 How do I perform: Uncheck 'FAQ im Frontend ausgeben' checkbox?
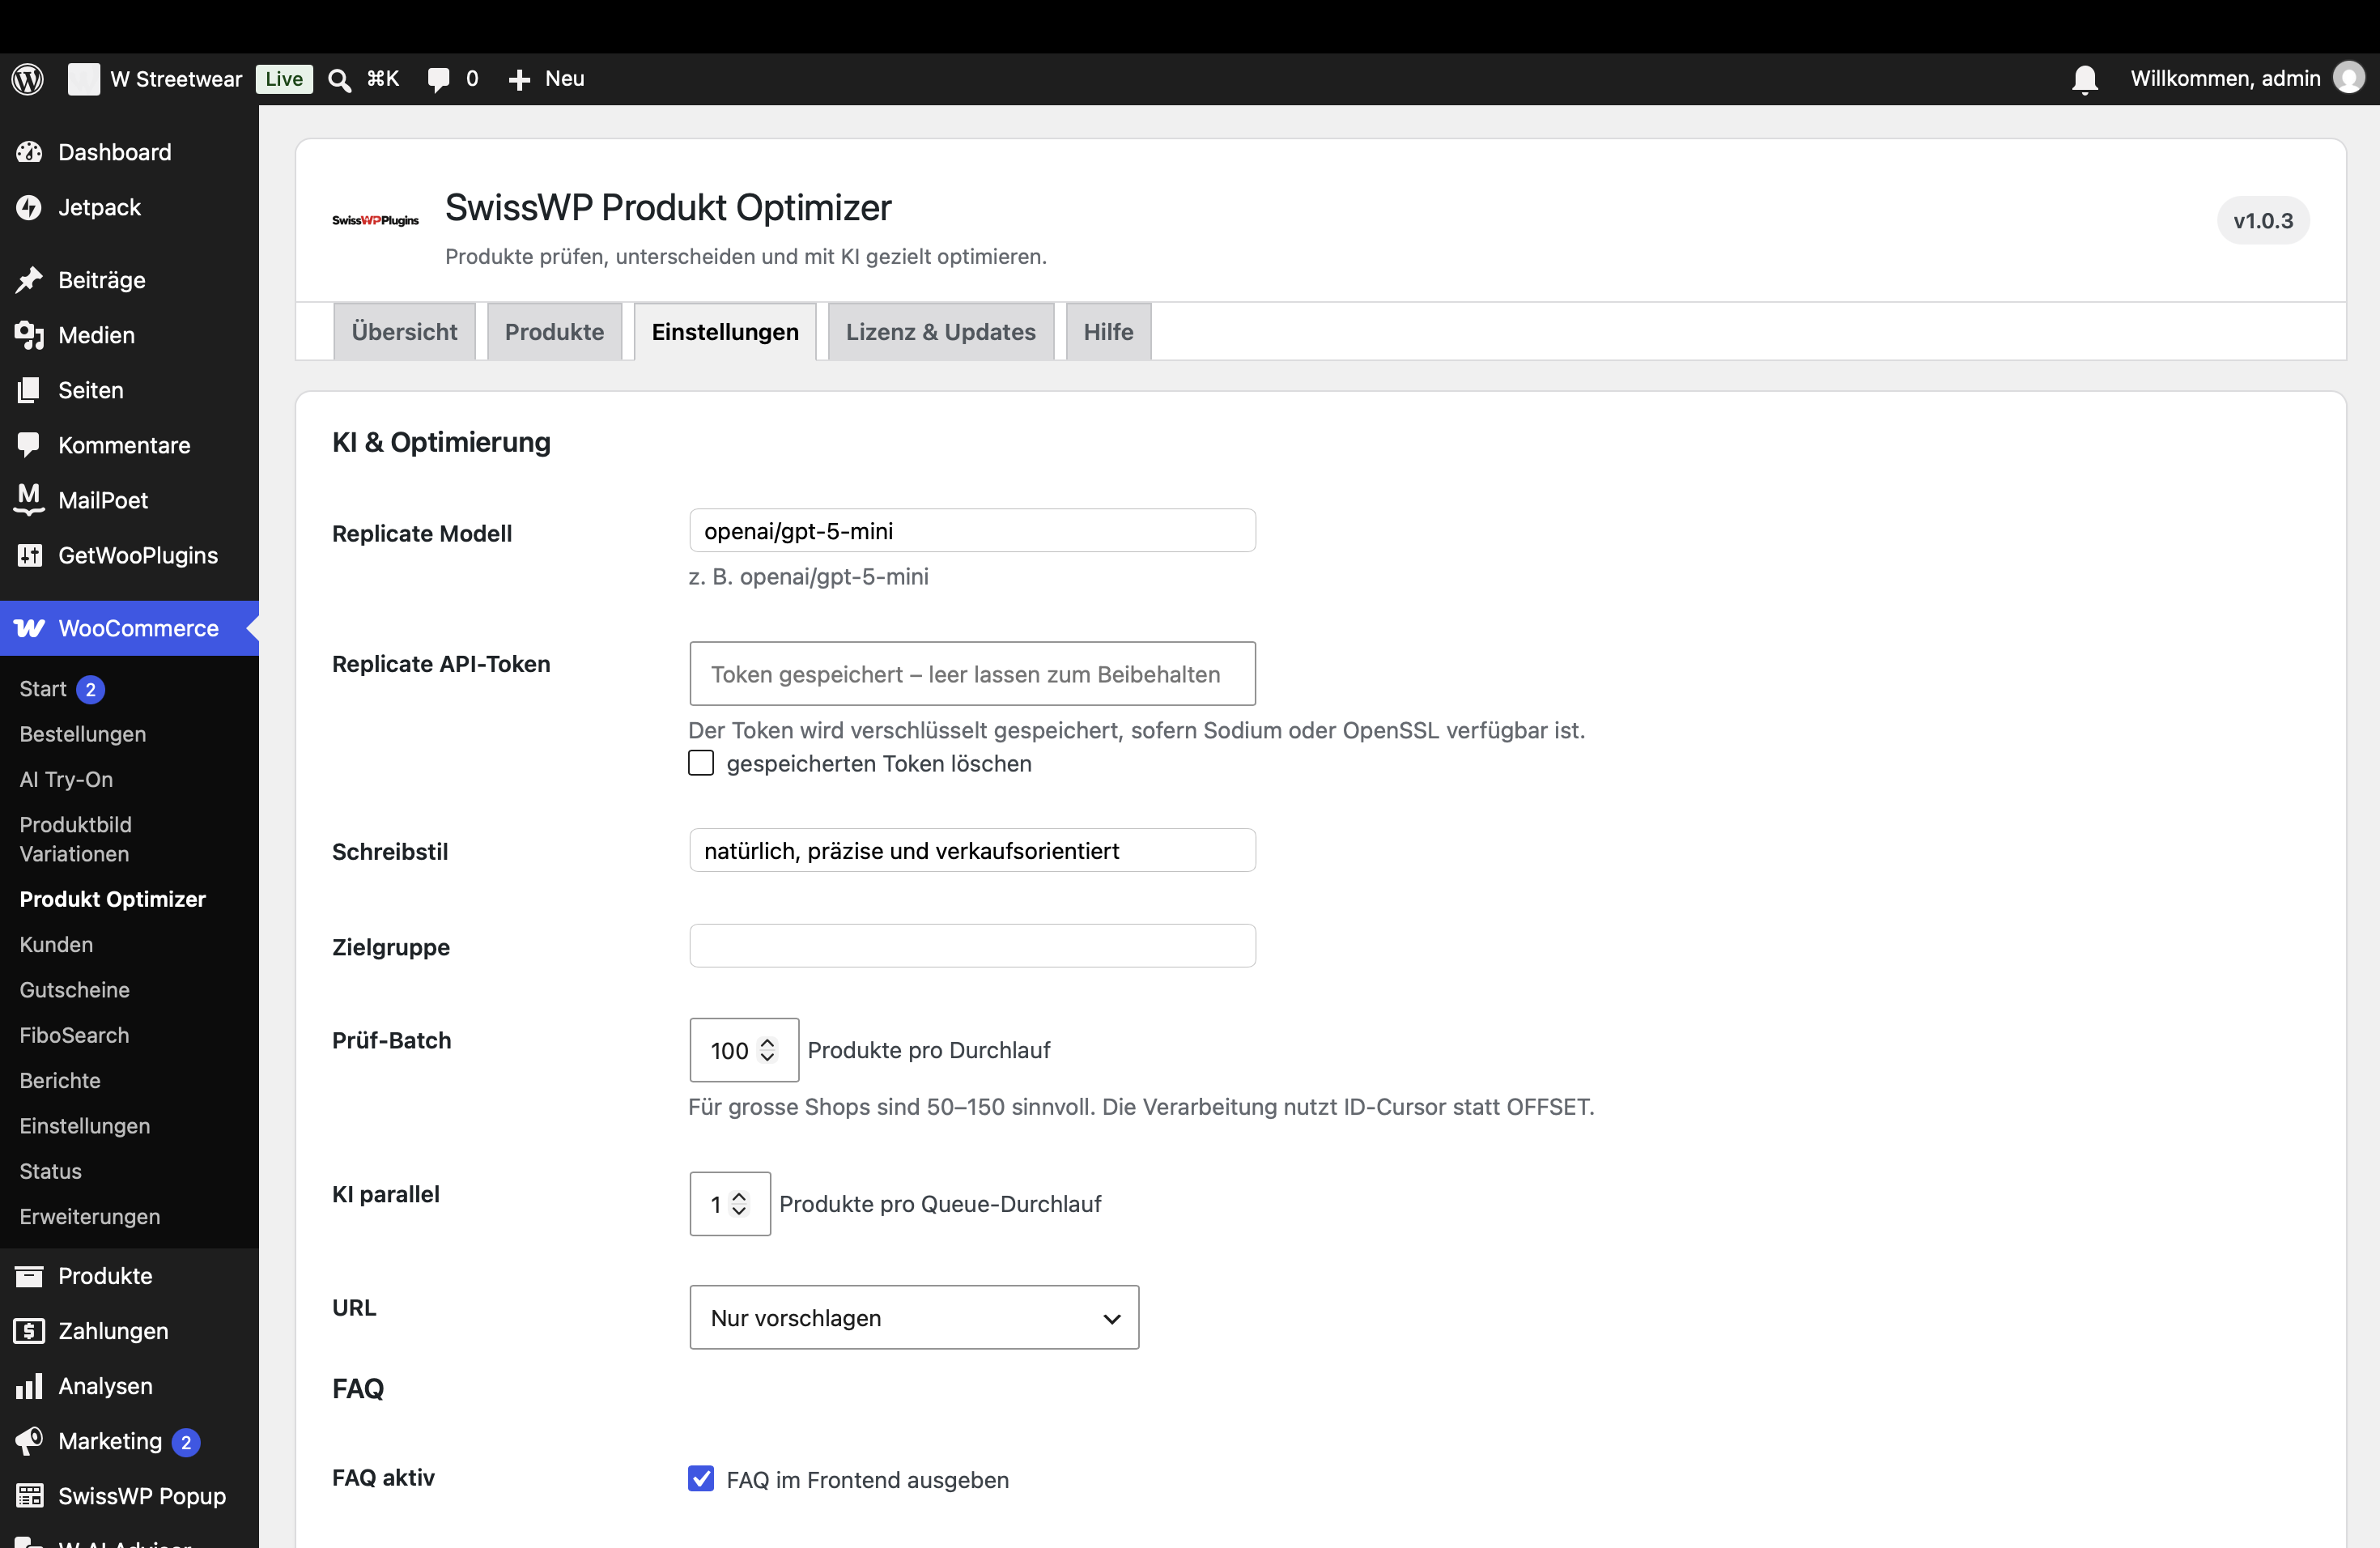701,1479
